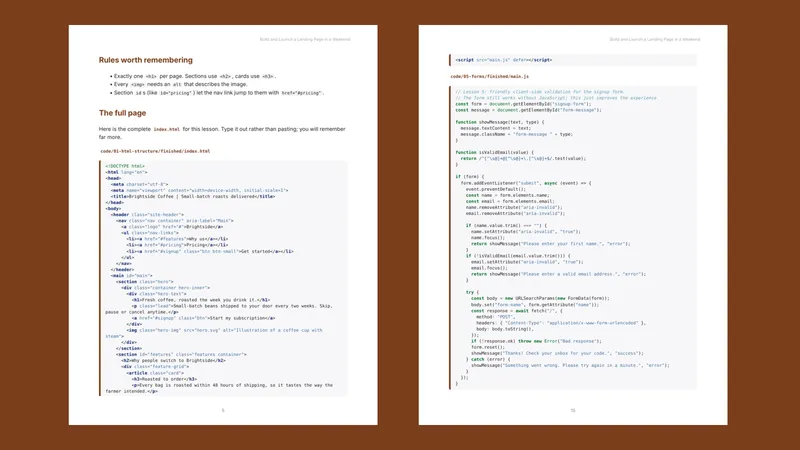Click the 'event.preventDefault();' line
The width and height of the screenshot is (800, 450).
495,189
